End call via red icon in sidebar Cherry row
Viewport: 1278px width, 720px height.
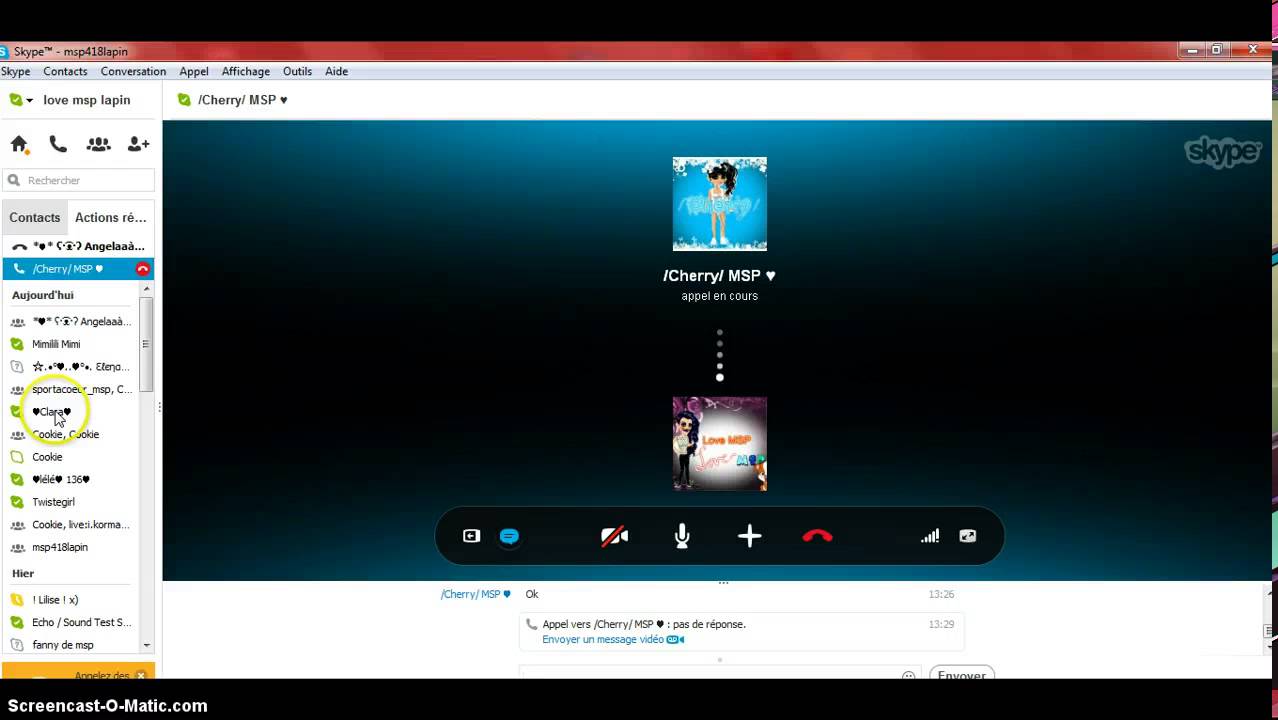click(143, 269)
